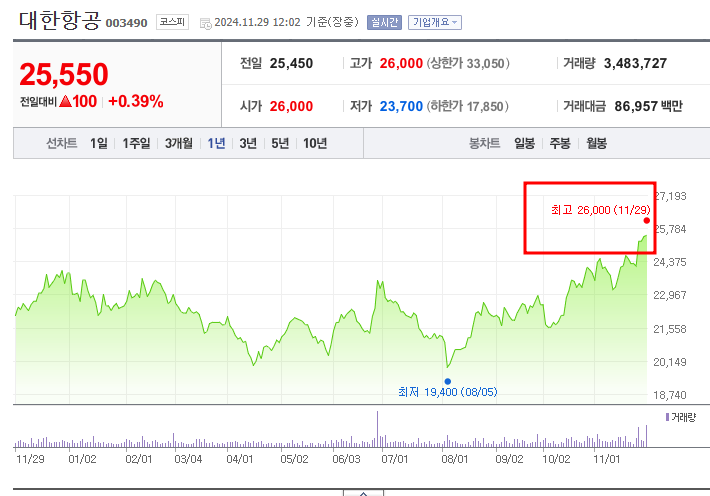This screenshot has width=710, height=496.
Task: Click the 고가 value 26,000
Action: coord(401,63)
